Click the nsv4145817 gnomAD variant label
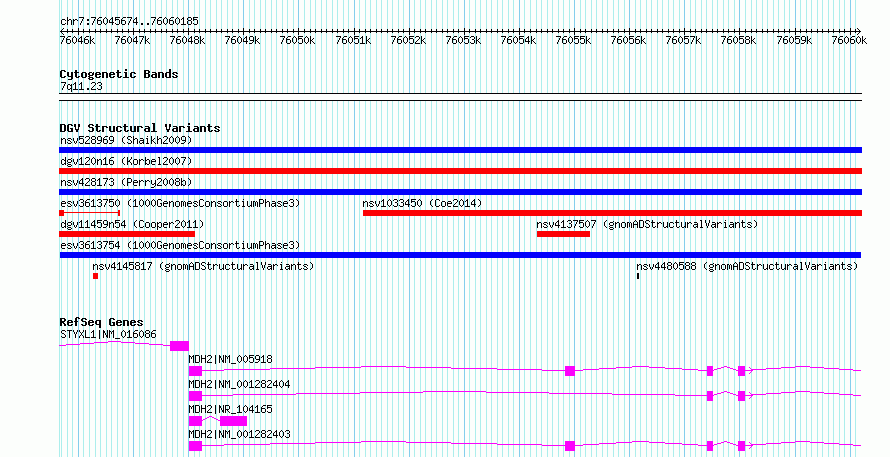 203,266
